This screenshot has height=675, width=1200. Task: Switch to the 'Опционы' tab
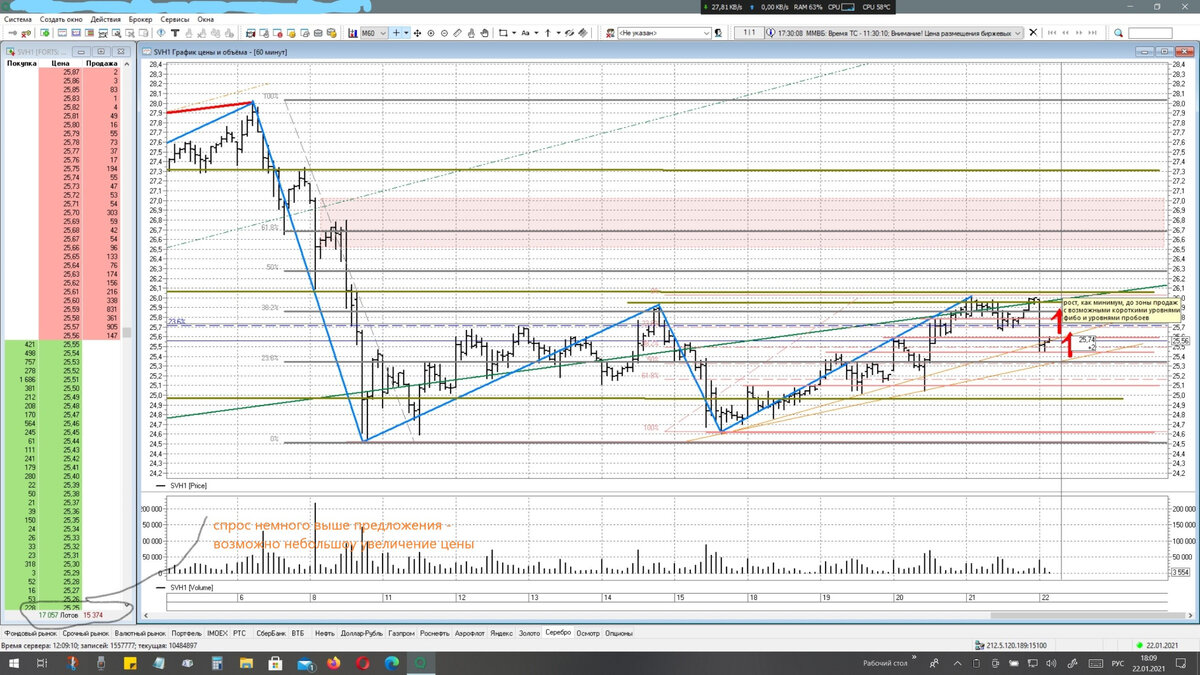619,633
